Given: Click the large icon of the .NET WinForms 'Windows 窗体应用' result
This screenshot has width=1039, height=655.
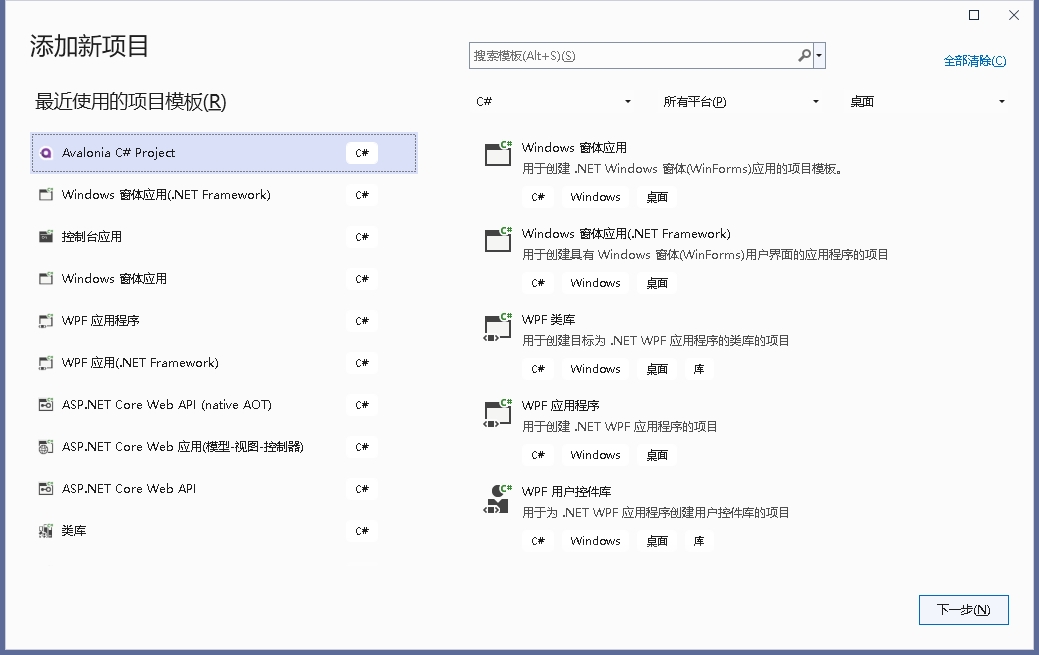Looking at the screenshot, I should coord(498,154).
